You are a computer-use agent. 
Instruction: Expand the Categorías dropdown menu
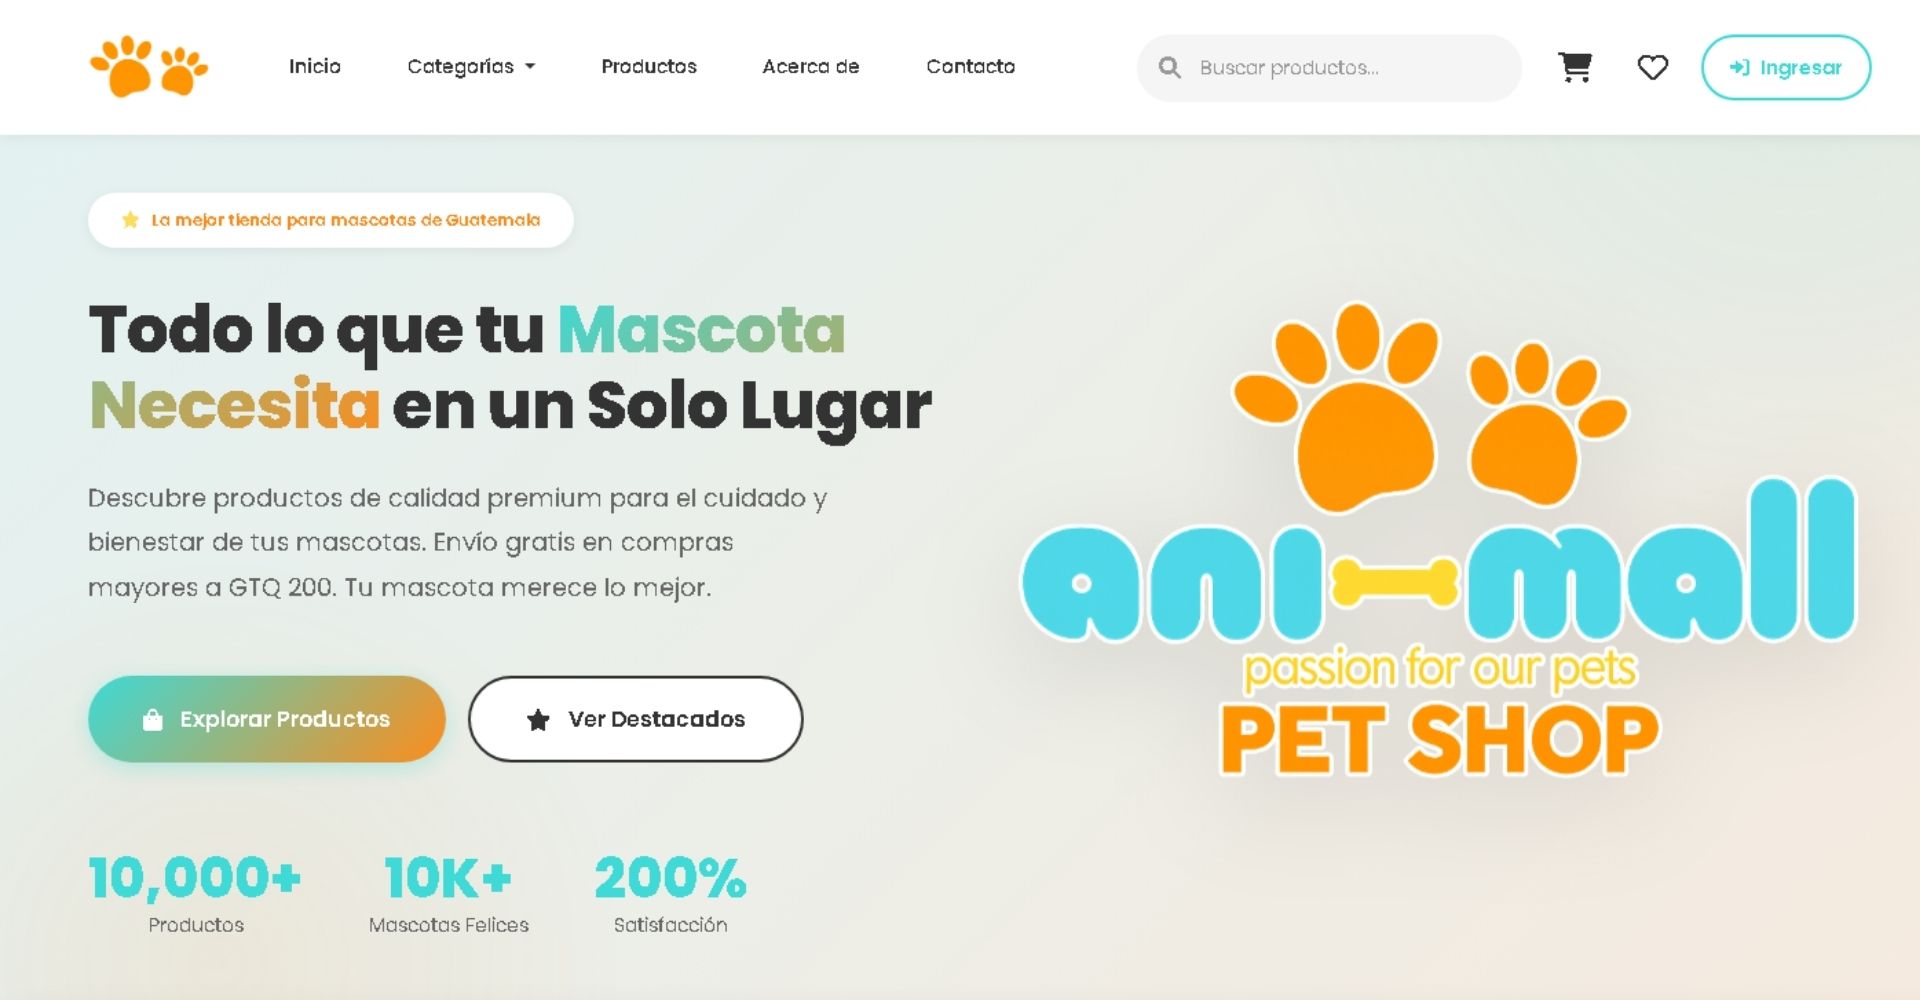pos(471,66)
